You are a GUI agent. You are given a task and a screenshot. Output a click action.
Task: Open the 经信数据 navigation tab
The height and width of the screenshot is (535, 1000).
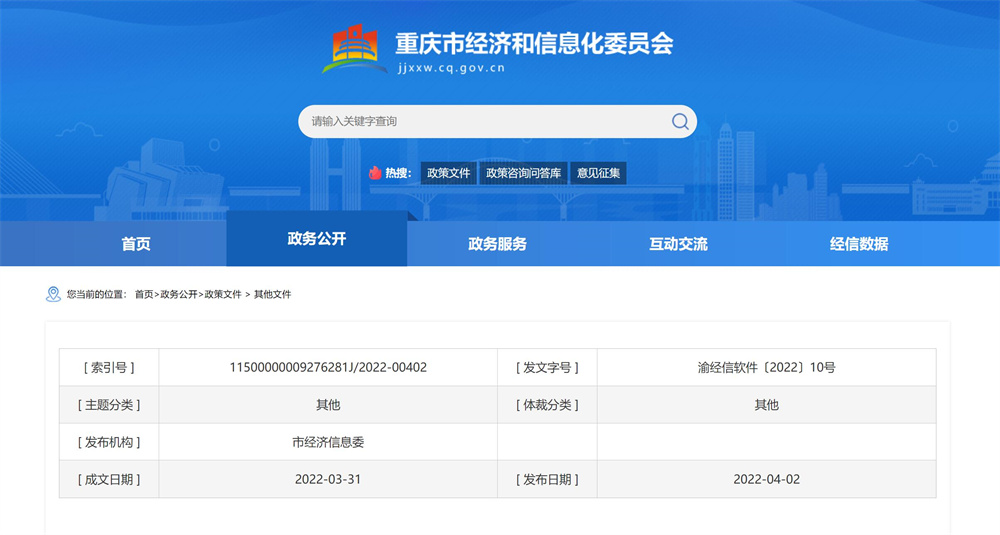(859, 244)
